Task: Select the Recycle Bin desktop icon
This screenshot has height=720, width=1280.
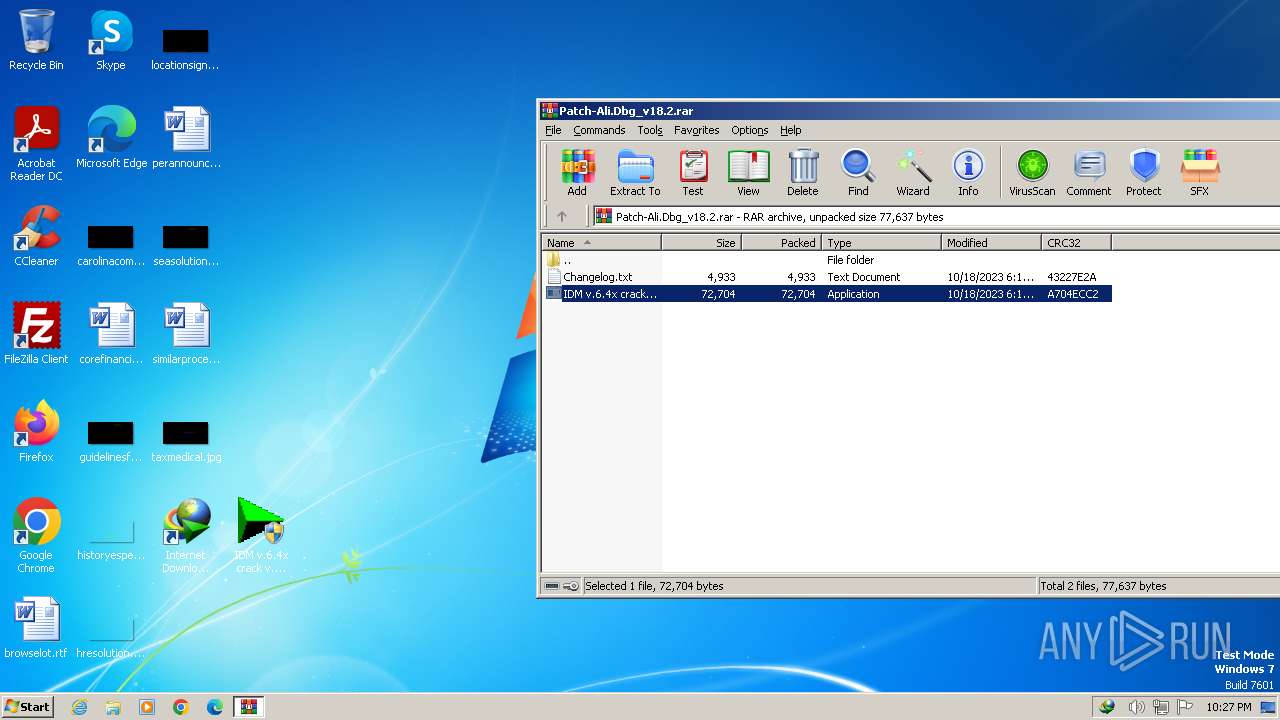Action: pyautogui.click(x=36, y=41)
